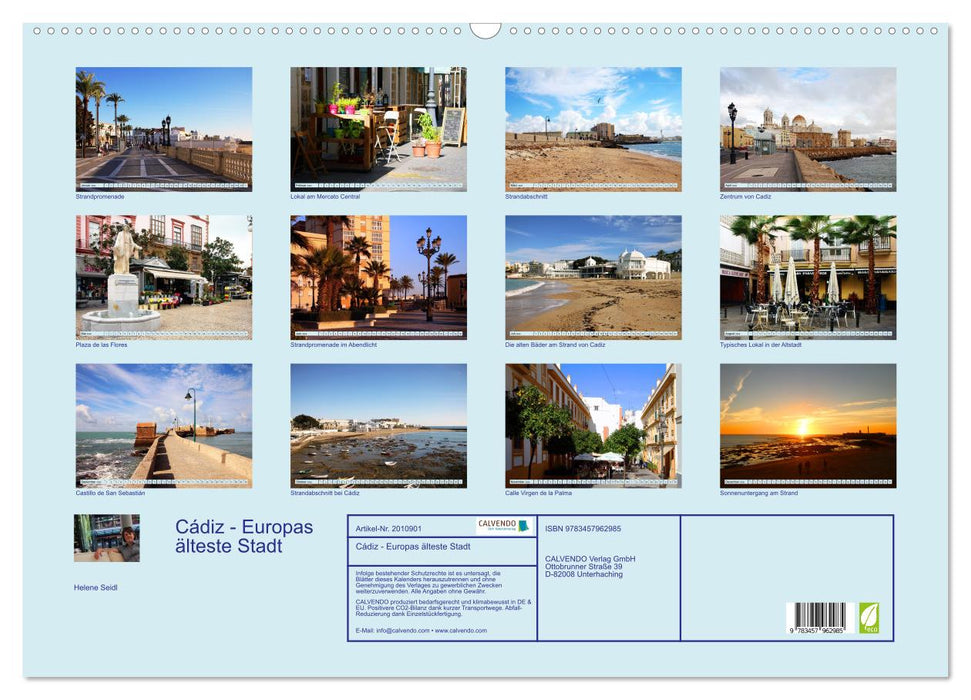This screenshot has width=971, height=700.
Task: Click the green arrow in the CALVENDO logo
Action: pos(524,527)
